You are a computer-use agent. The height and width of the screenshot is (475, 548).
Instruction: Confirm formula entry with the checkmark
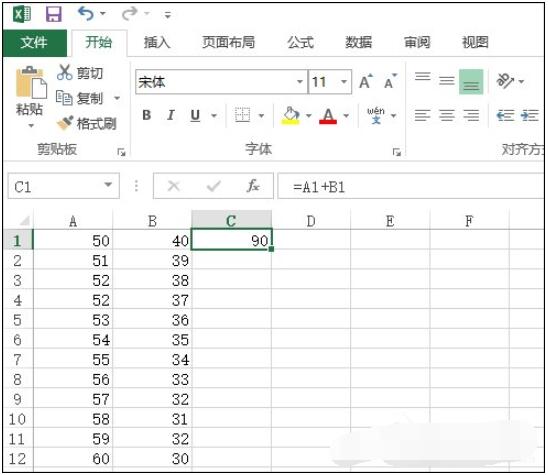(214, 186)
